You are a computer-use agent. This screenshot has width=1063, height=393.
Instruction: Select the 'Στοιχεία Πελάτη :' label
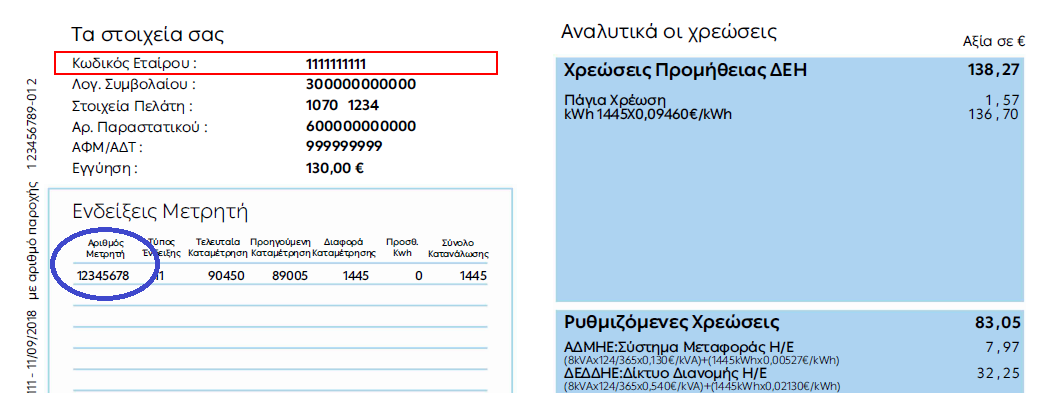(x=132, y=106)
